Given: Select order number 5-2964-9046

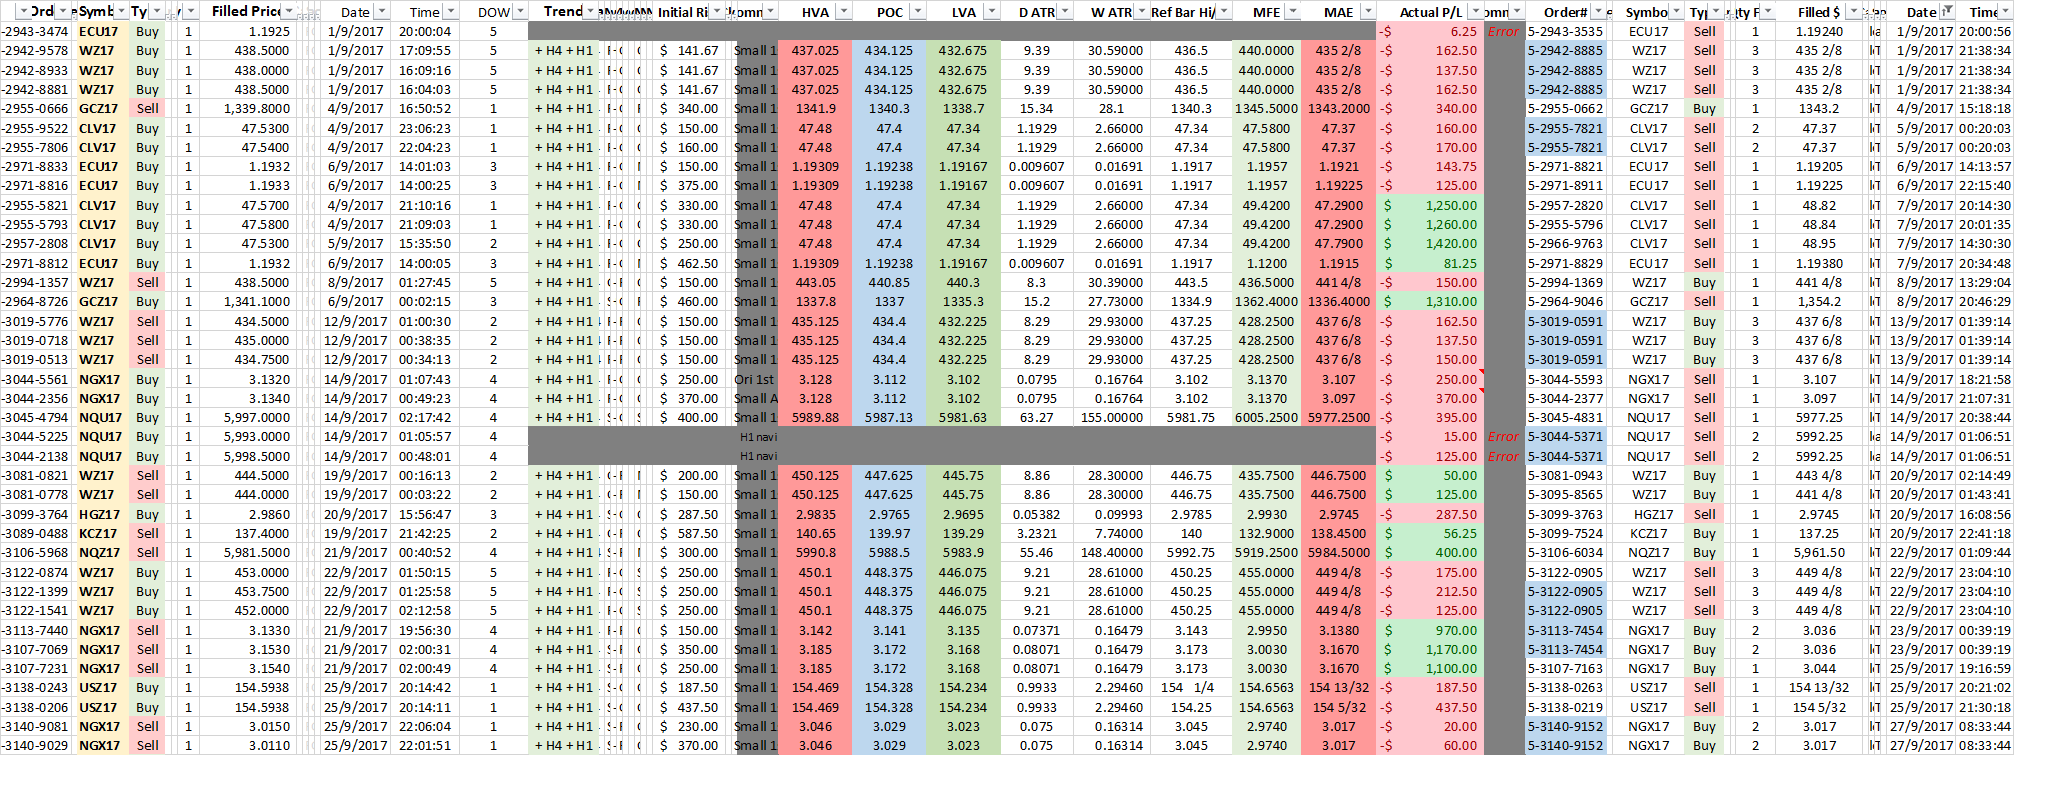Looking at the screenshot, I should [x=1566, y=302].
